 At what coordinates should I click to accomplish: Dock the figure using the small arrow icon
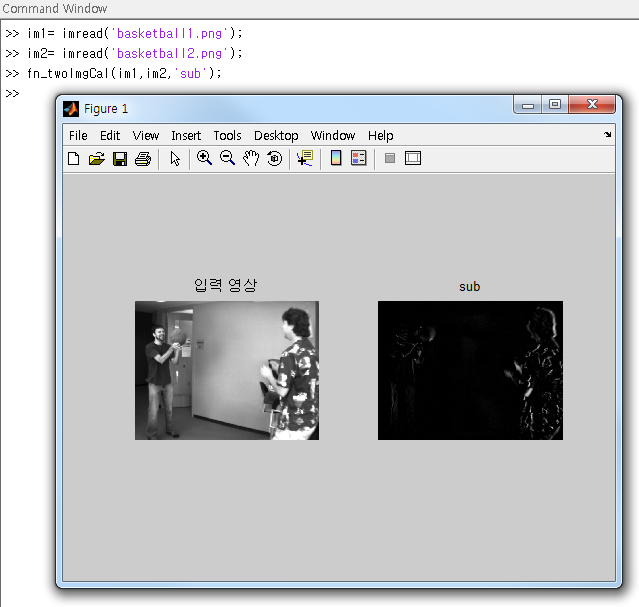608,135
